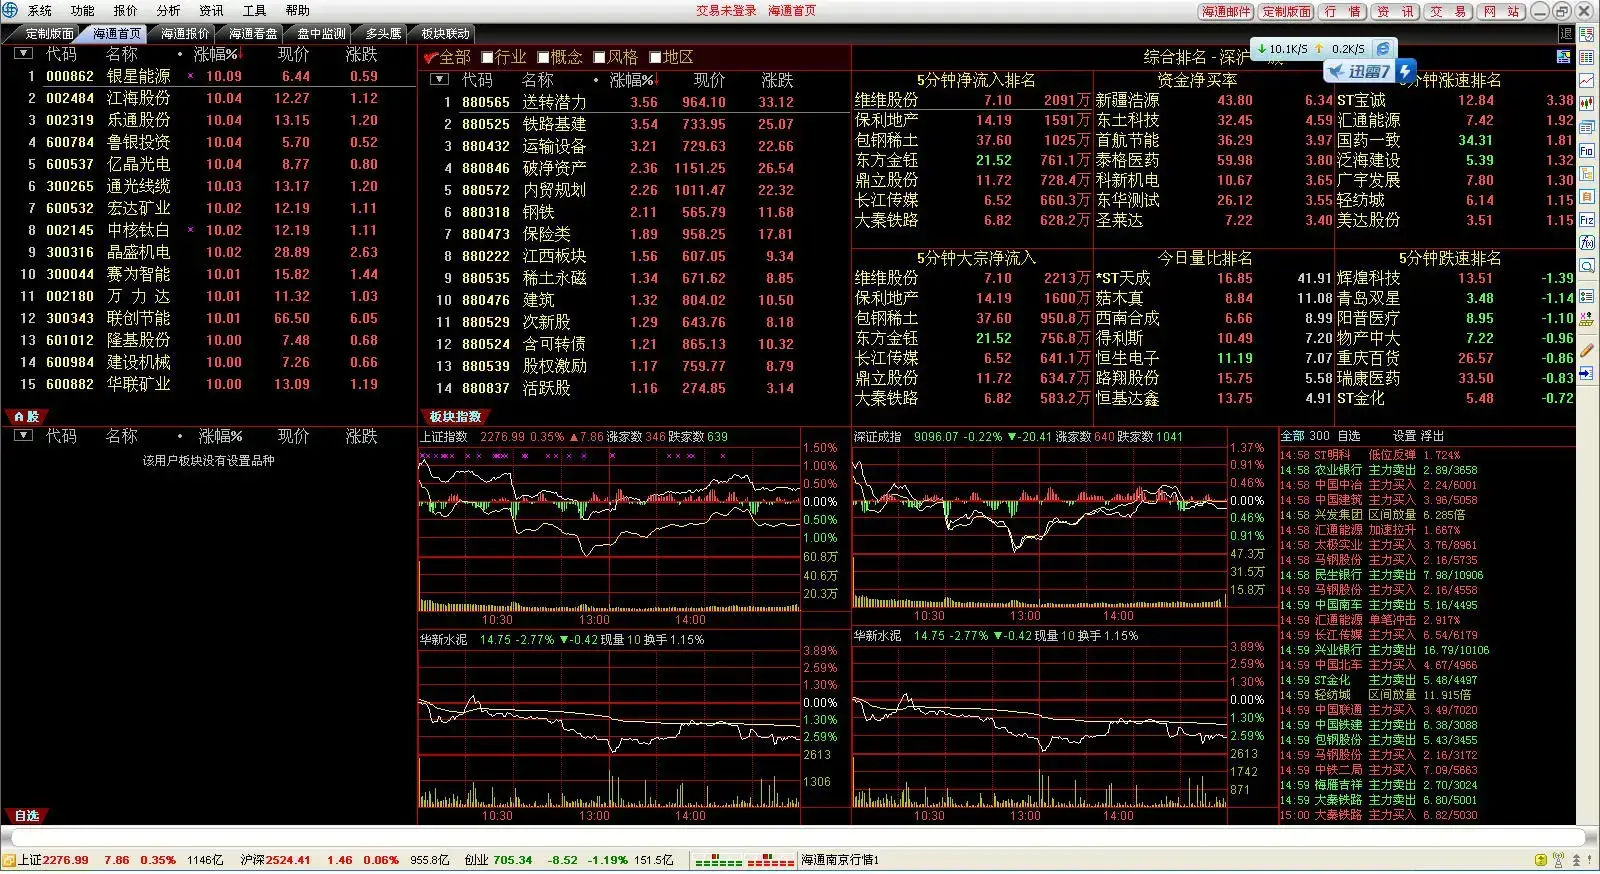Switch to the 板块联动 tab

pos(445,34)
